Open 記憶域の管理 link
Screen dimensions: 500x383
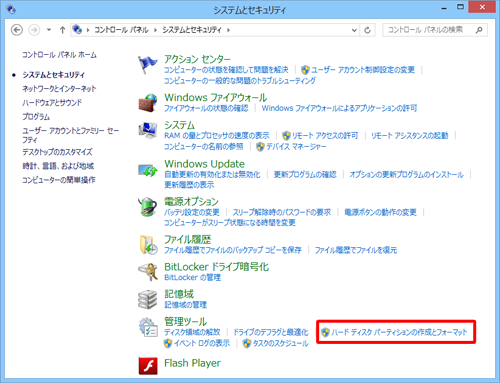click(x=185, y=305)
